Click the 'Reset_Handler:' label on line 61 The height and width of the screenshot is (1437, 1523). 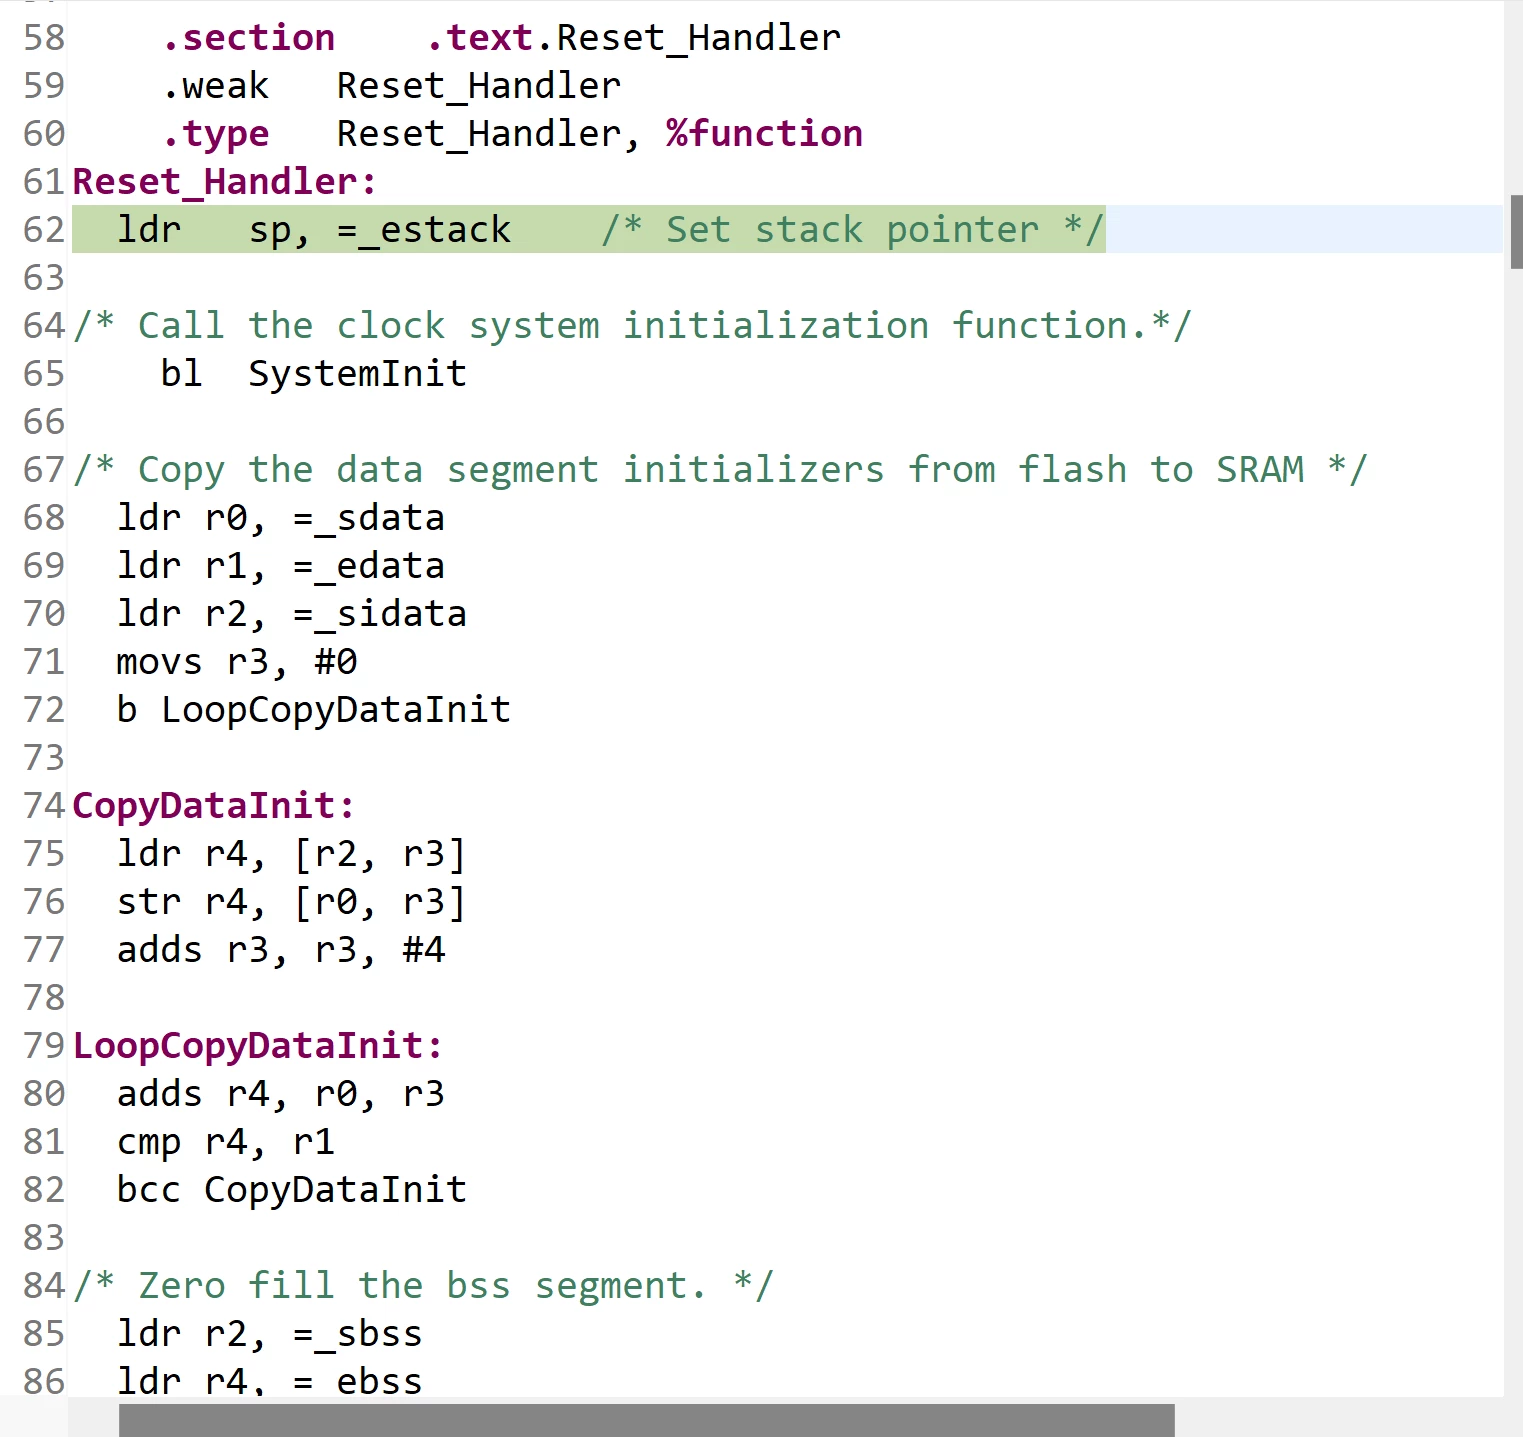pyautogui.click(x=225, y=181)
